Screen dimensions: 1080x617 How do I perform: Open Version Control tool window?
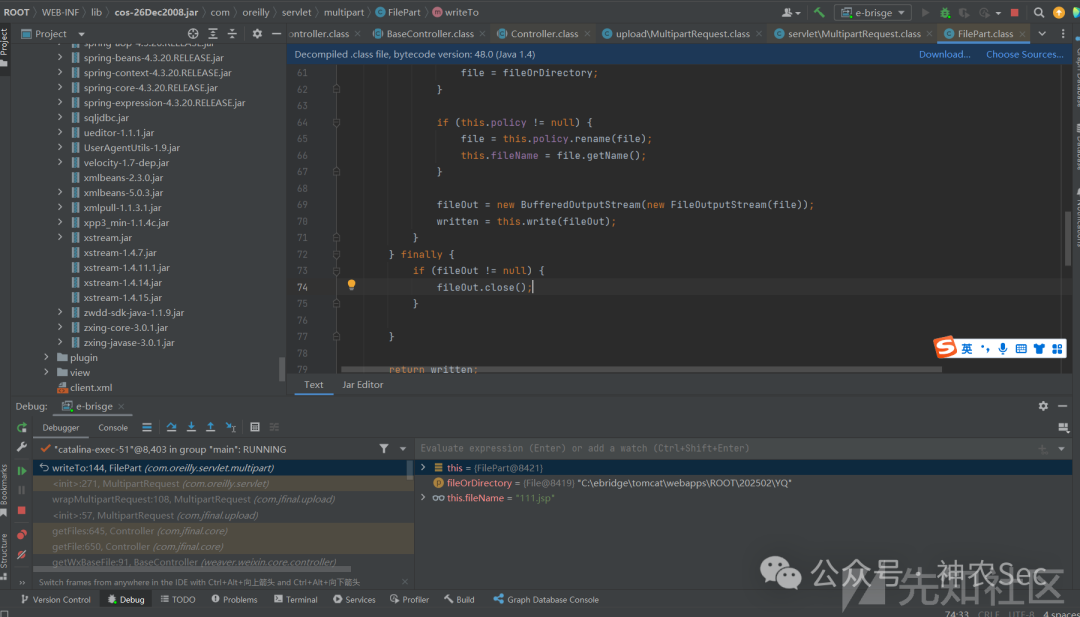[x=55, y=600]
